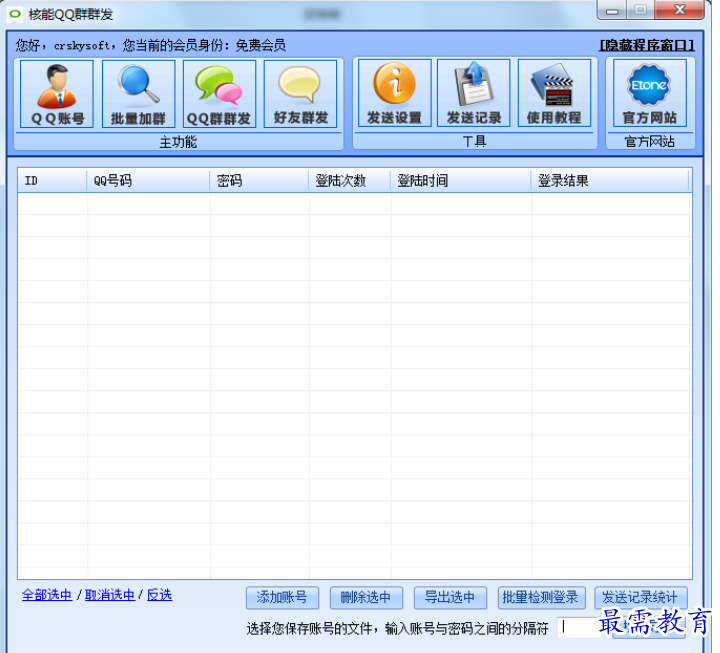Viewport: 720px width, 653px height.
Task: Close the 核能QQ群群发 window
Action: (x=680, y=10)
